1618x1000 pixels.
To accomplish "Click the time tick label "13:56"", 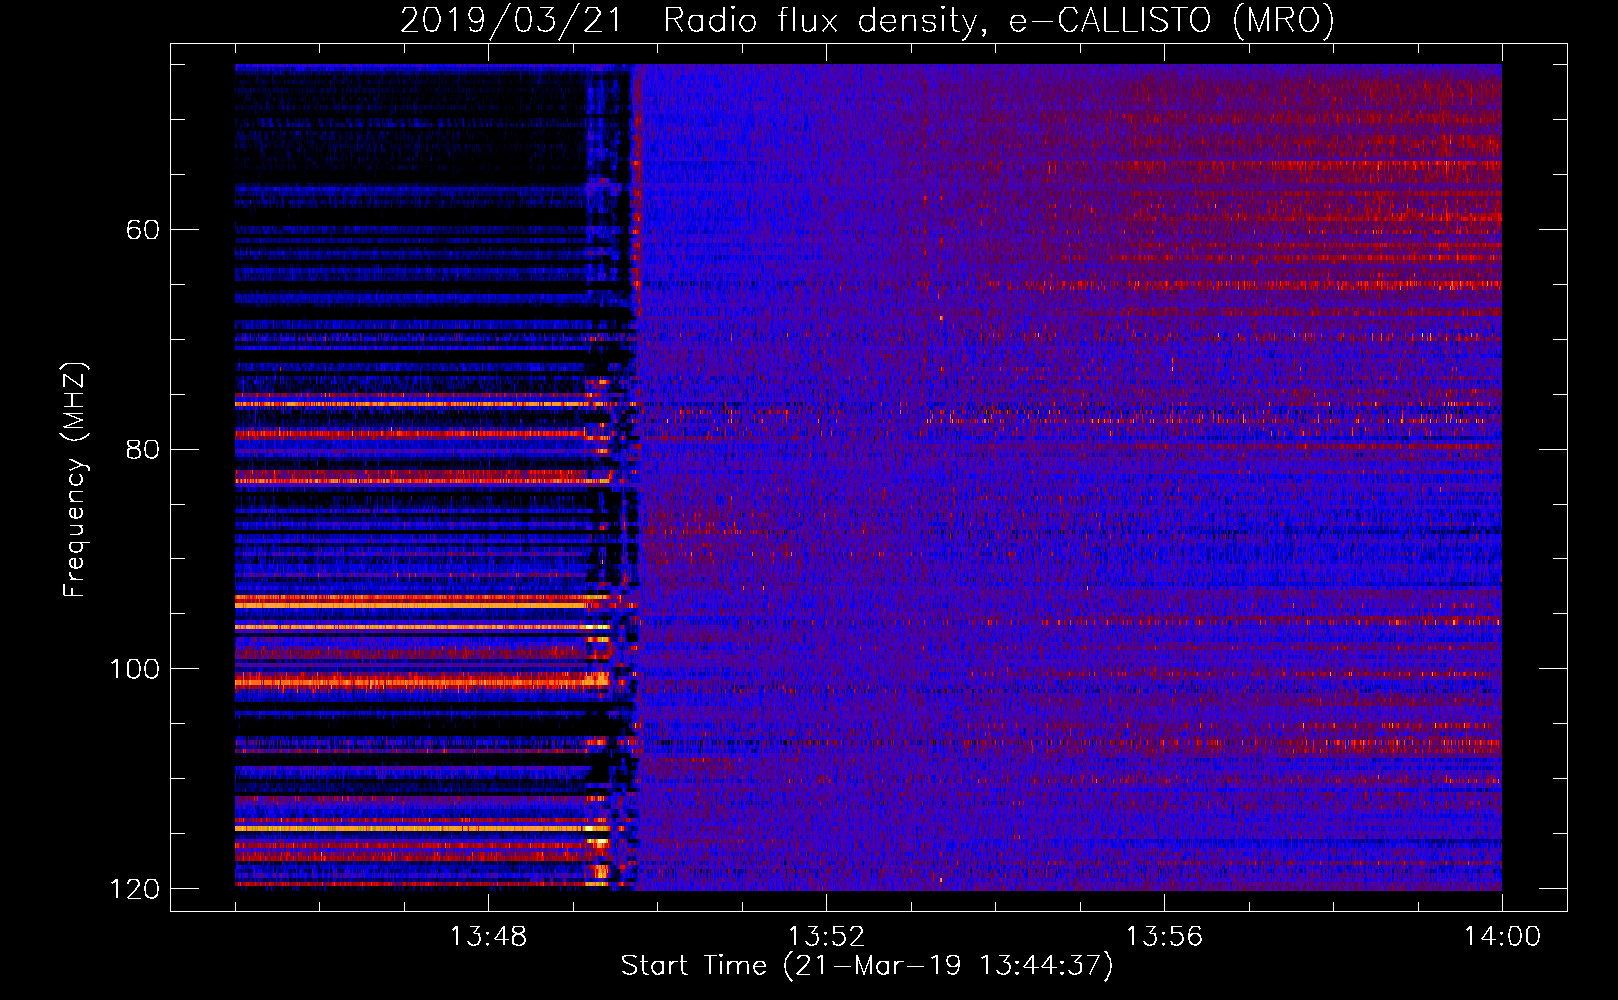I will [x=1164, y=937].
